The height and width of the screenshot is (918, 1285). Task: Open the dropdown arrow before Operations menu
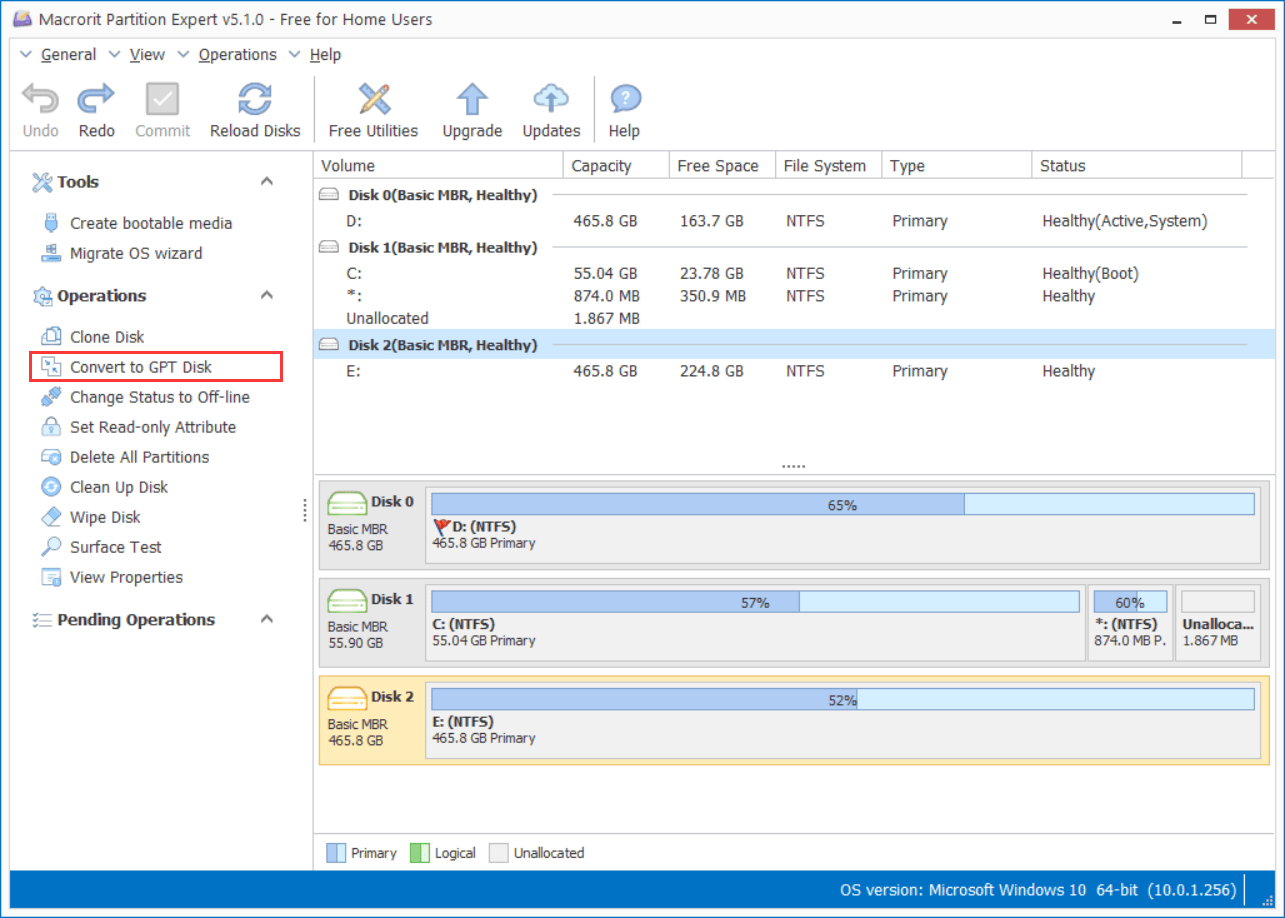pos(183,55)
